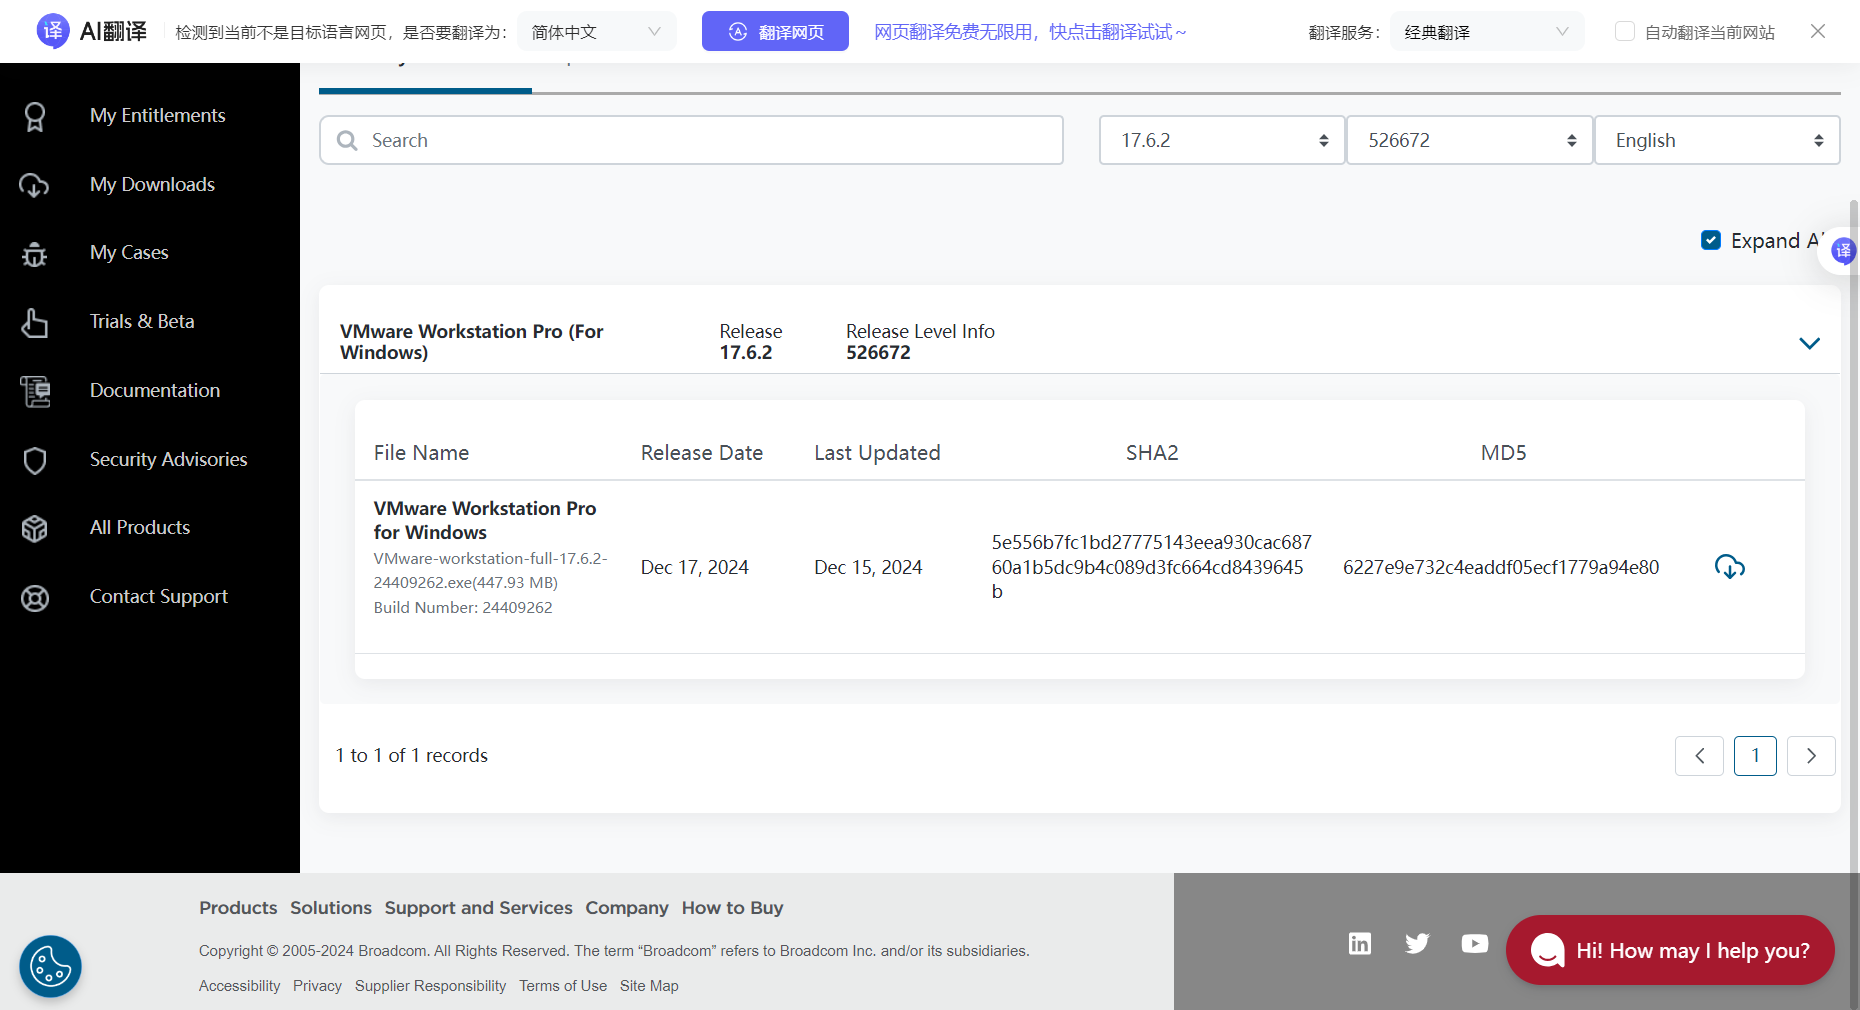Click the My Cases bug icon
This screenshot has width=1860, height=1010.
point(35,254)
